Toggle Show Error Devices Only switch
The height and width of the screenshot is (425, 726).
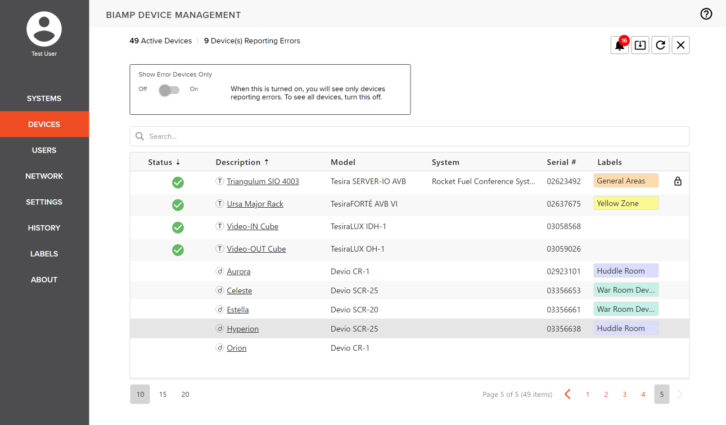point(168,89)
